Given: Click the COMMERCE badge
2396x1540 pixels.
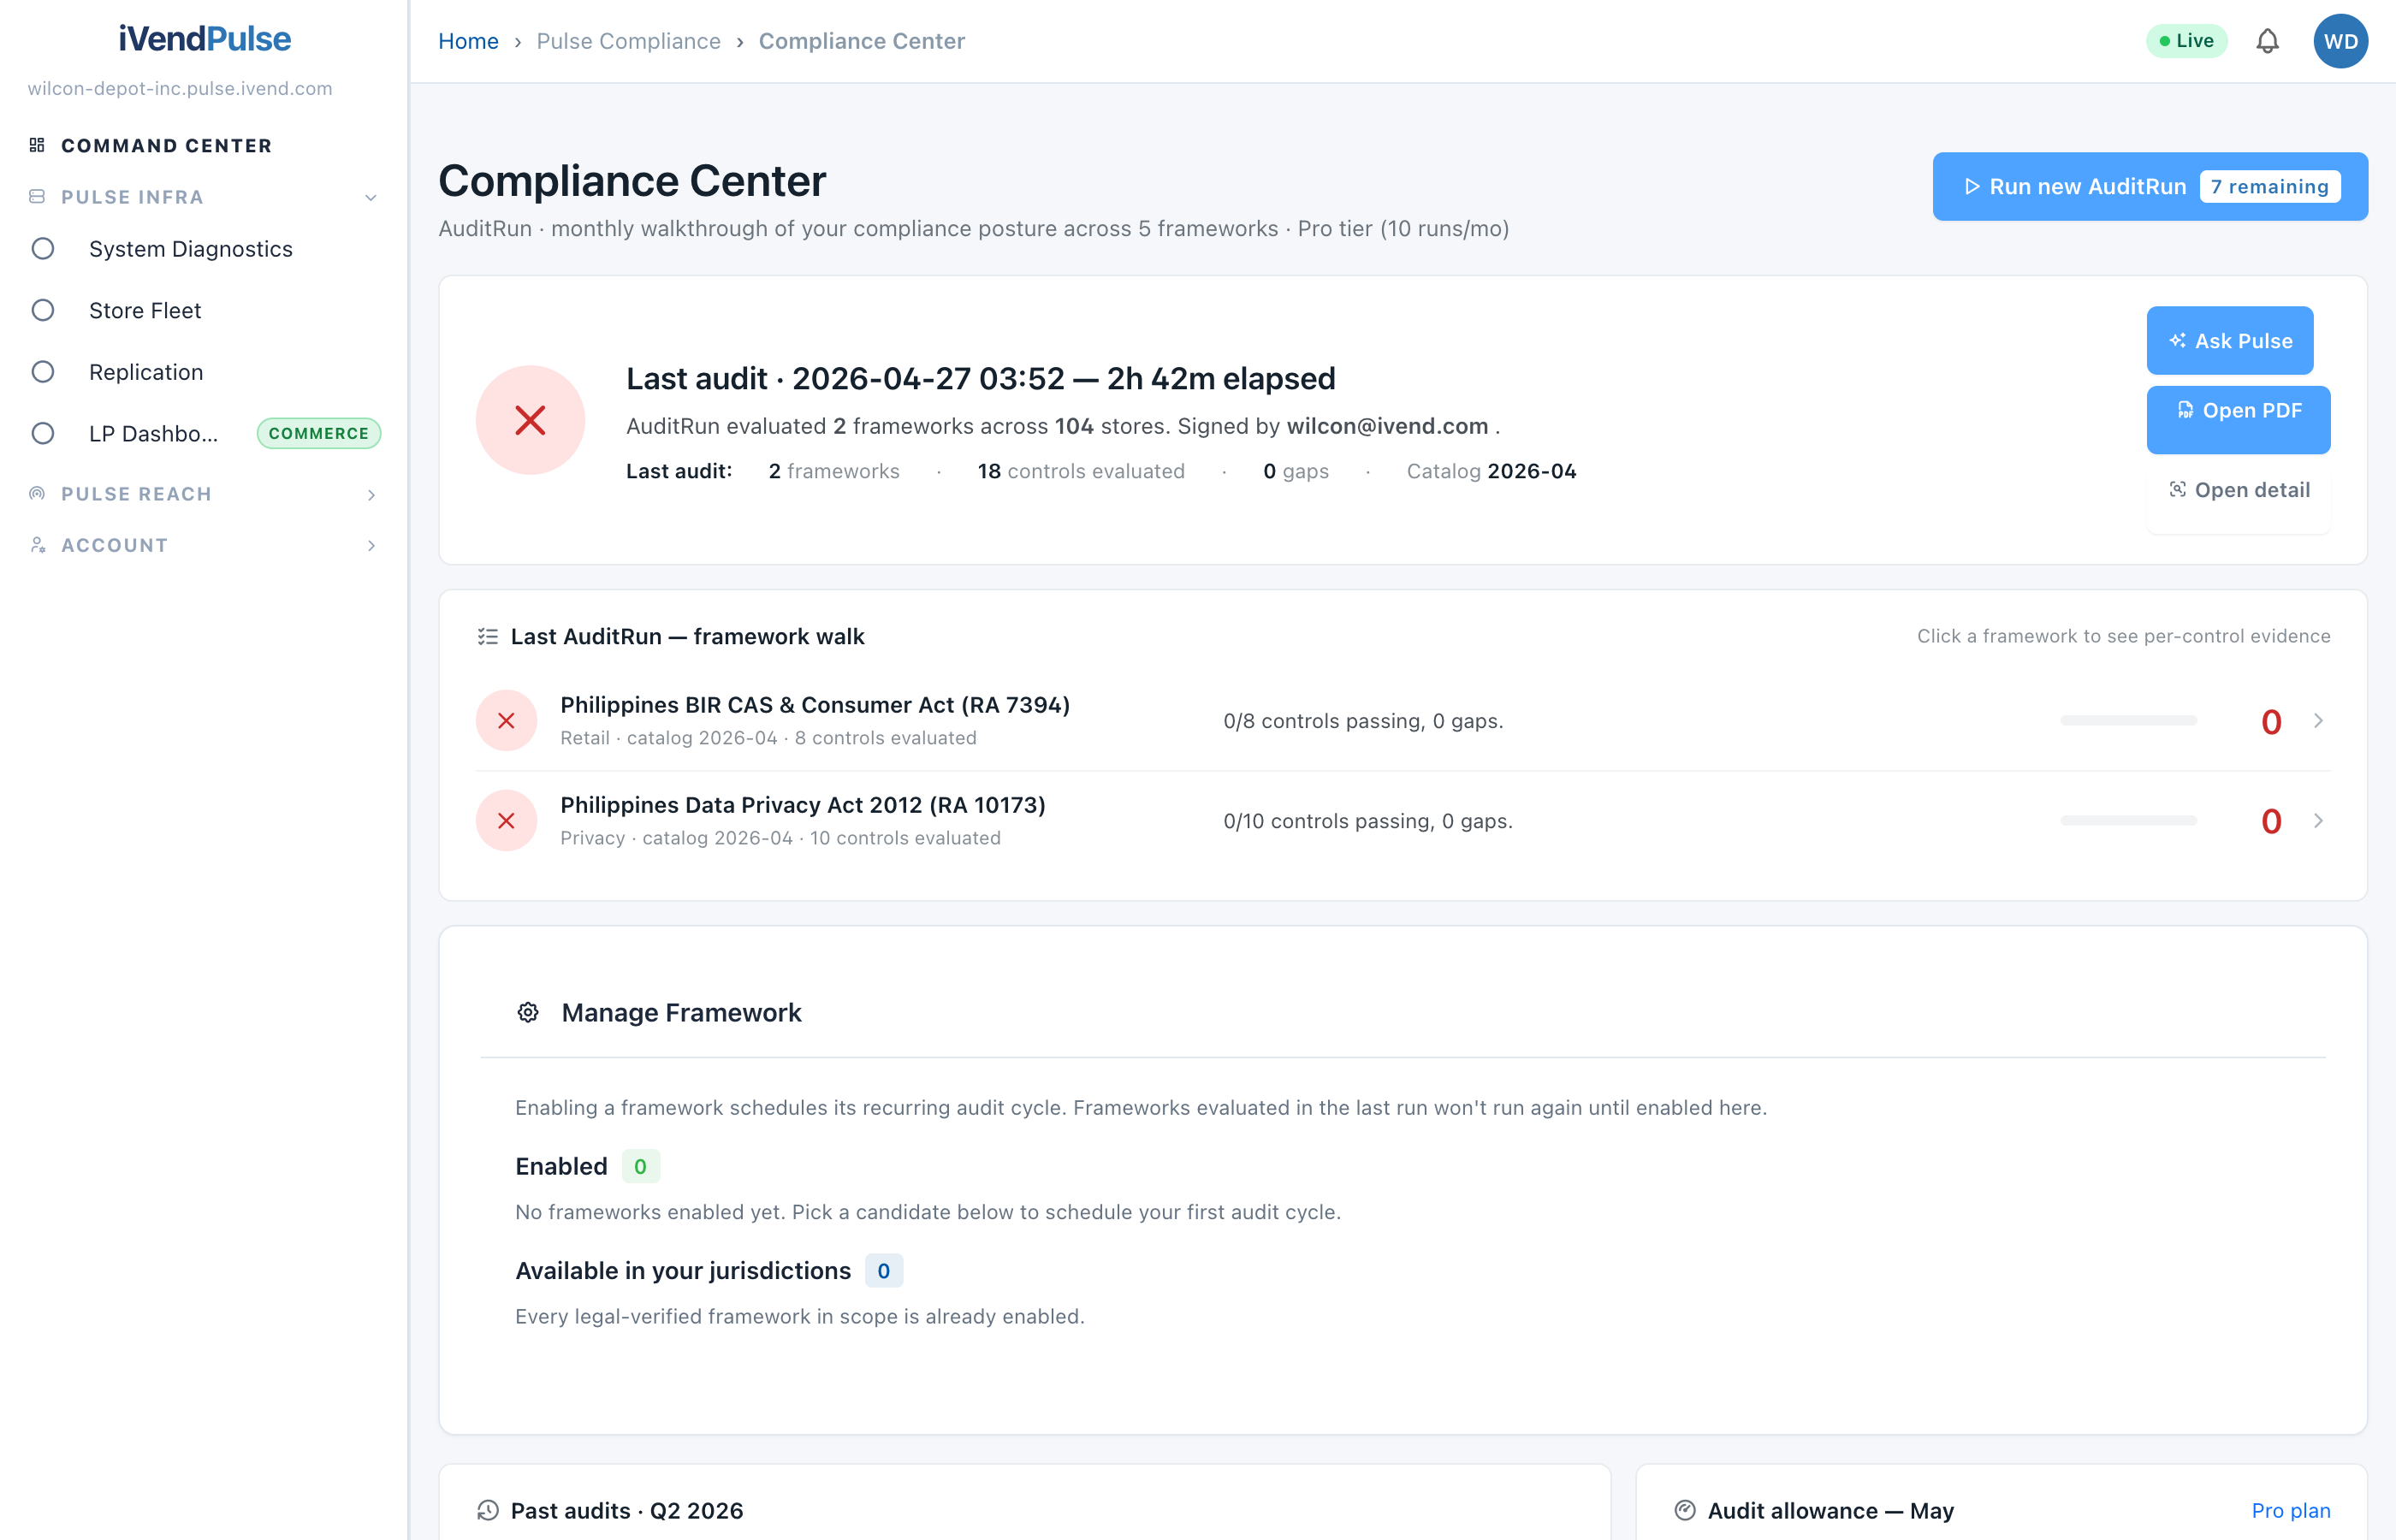Looking at the screenshot, I should pyautogui.click(x=318, y=433).
